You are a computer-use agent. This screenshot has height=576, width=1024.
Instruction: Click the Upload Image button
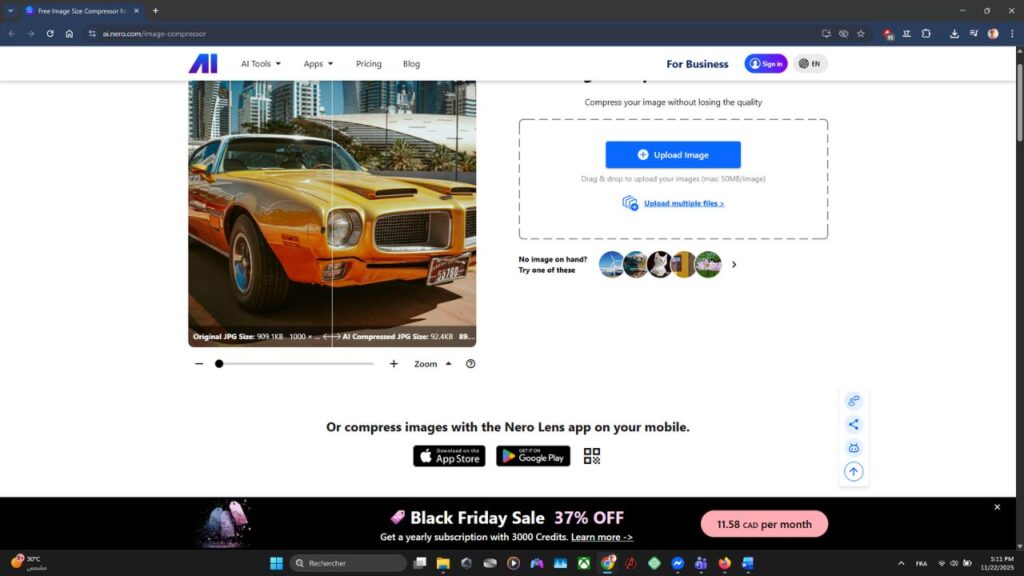click(672, 155)
